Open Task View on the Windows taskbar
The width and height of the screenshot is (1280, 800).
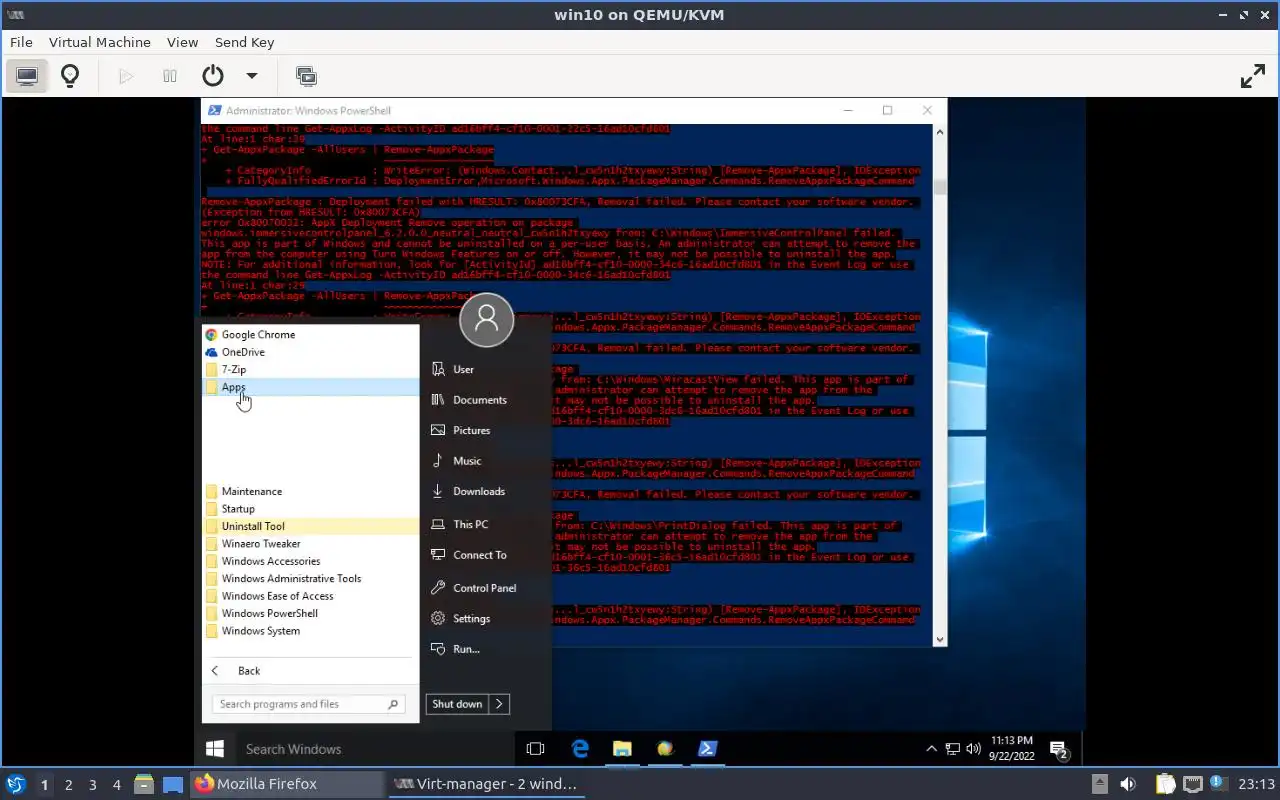click(x=535, y=748)
